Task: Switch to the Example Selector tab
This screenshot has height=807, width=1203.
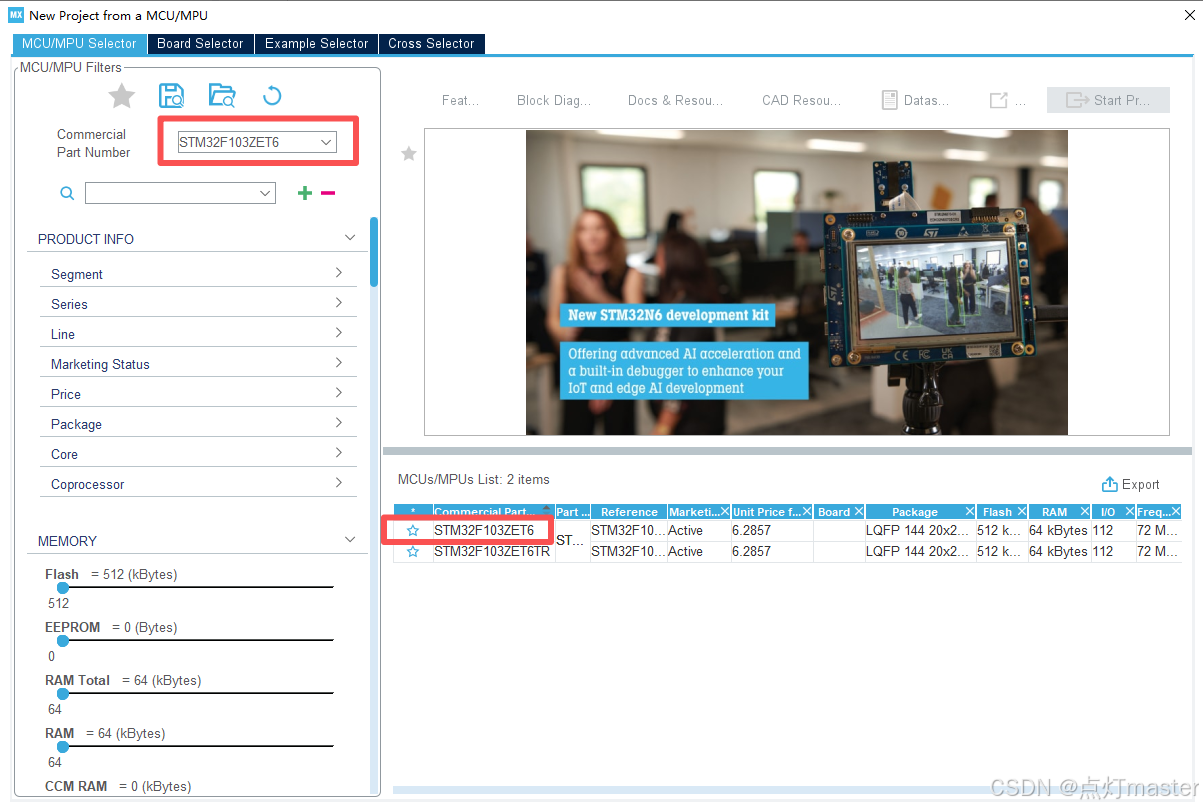Action: tap(316, 44)
